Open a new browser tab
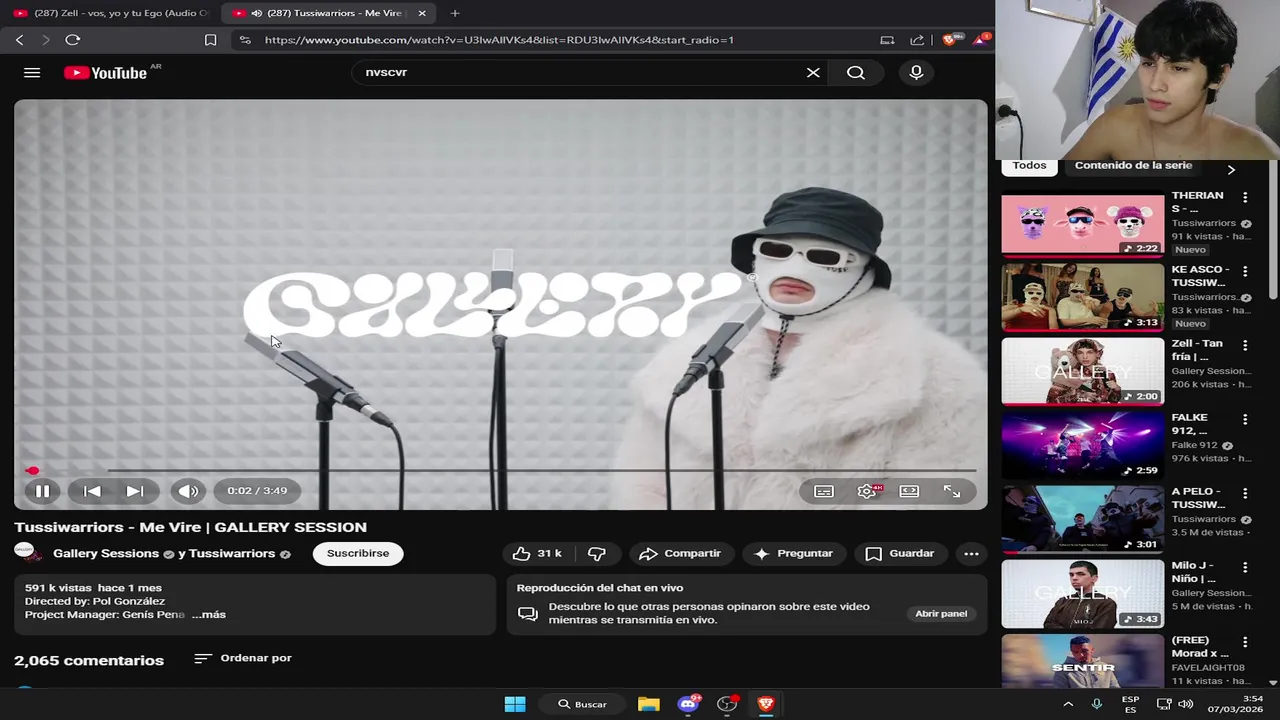The width and height of the screenshot is (1280, 720). 455,13
